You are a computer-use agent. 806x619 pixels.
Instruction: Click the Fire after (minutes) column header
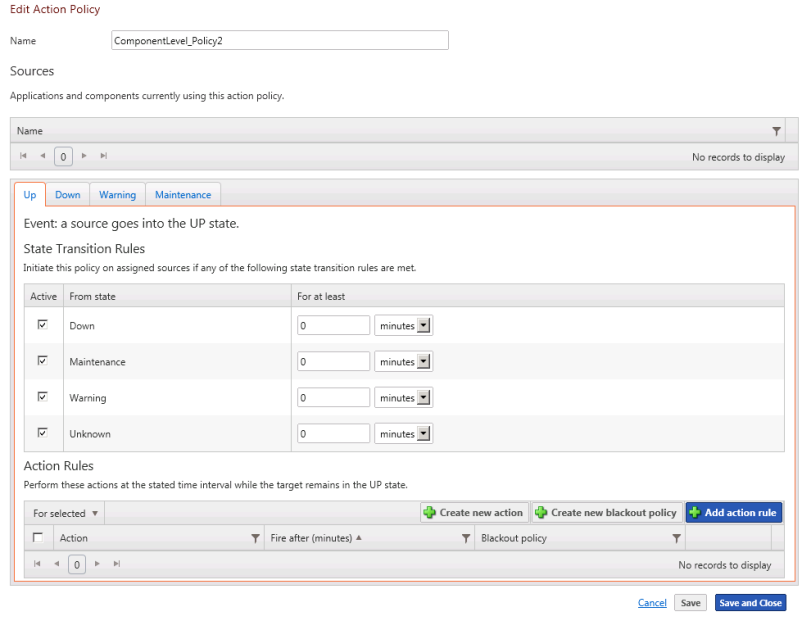(311, 538)
